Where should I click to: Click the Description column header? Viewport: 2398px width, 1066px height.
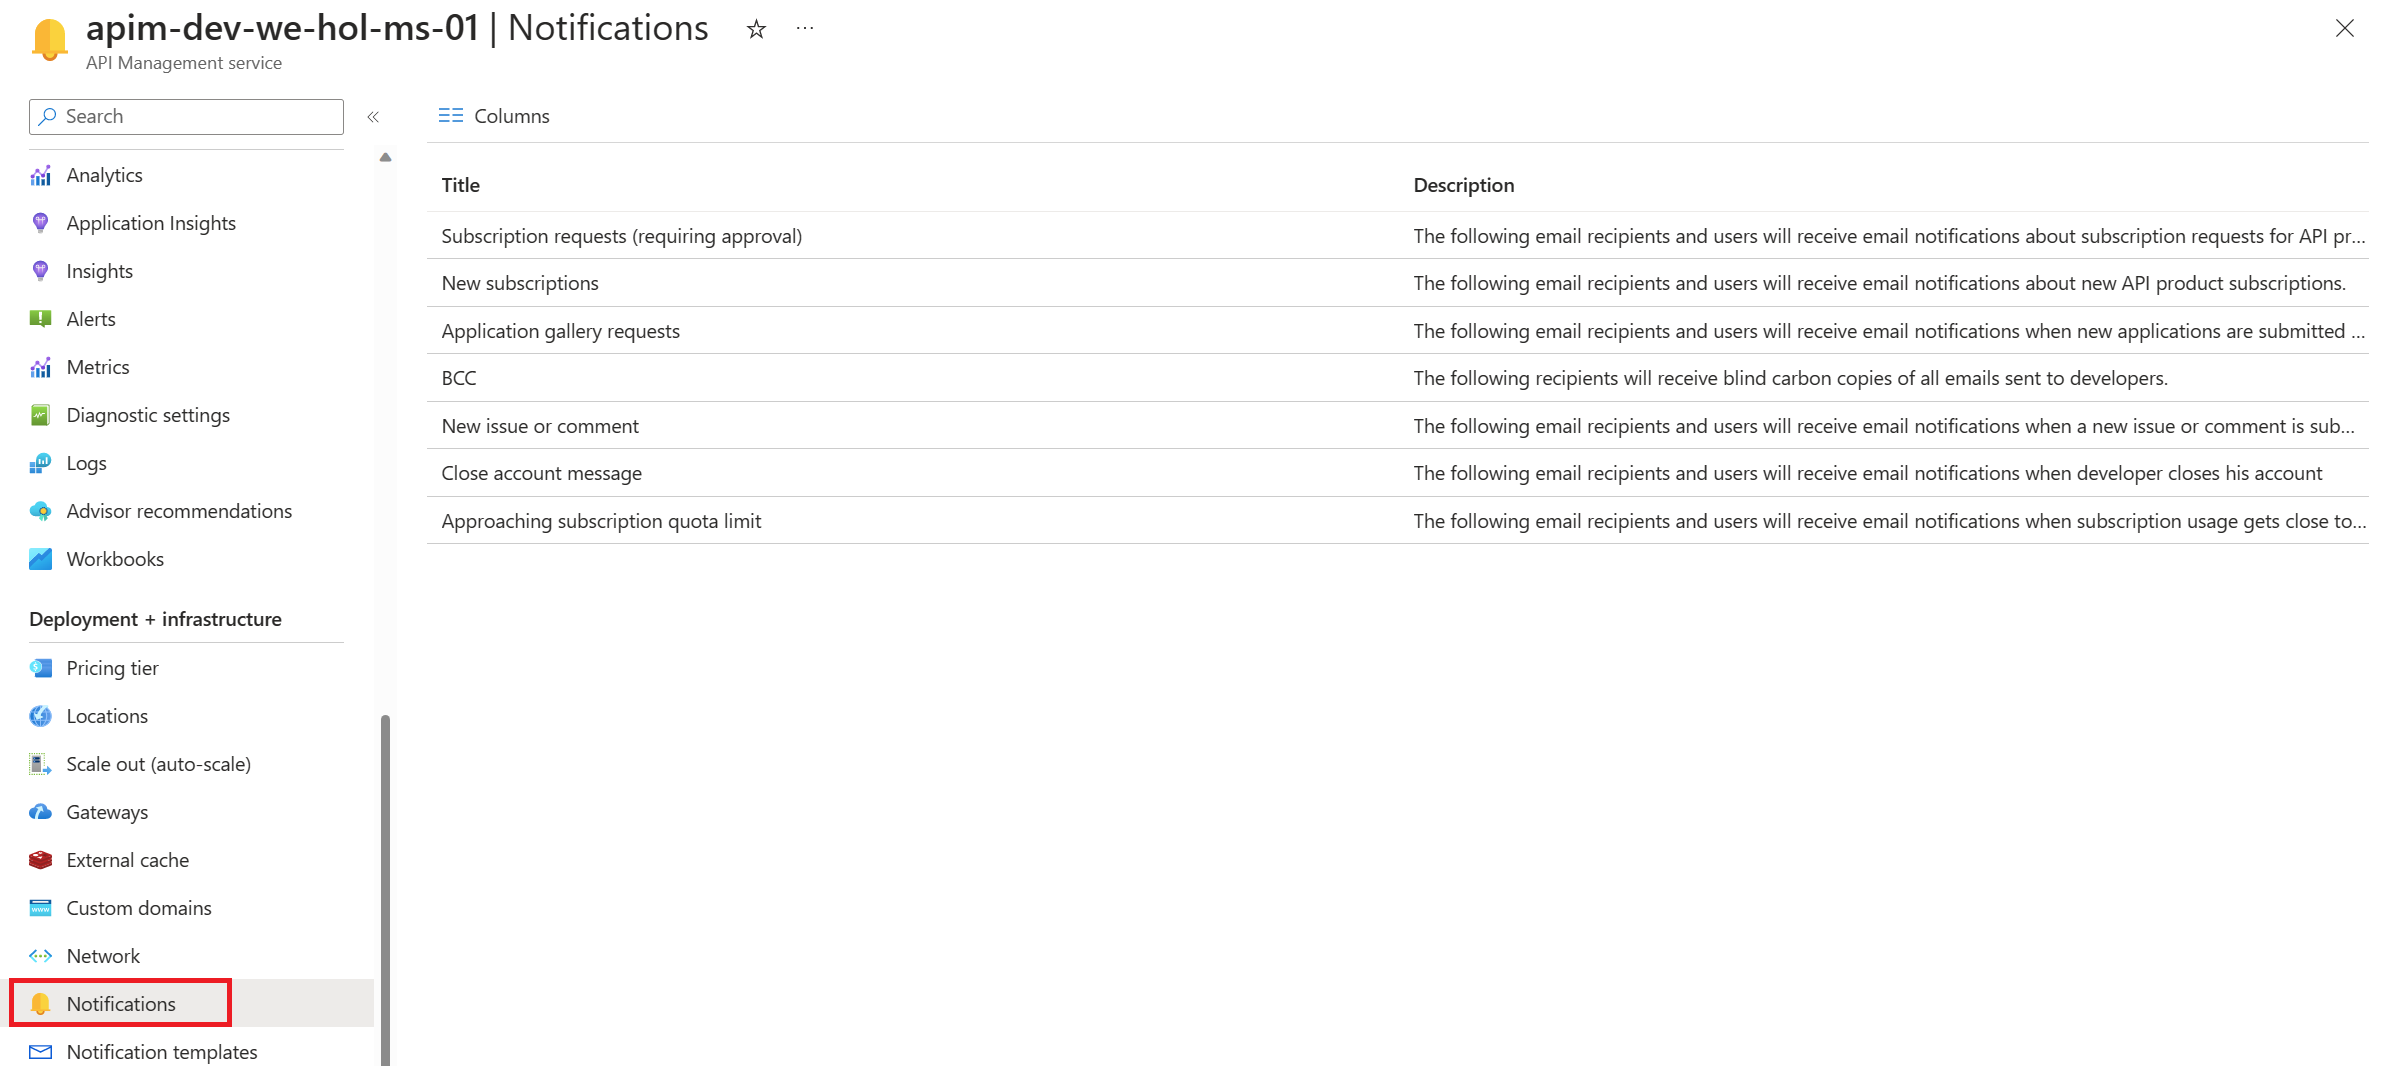click(1463, 185)
